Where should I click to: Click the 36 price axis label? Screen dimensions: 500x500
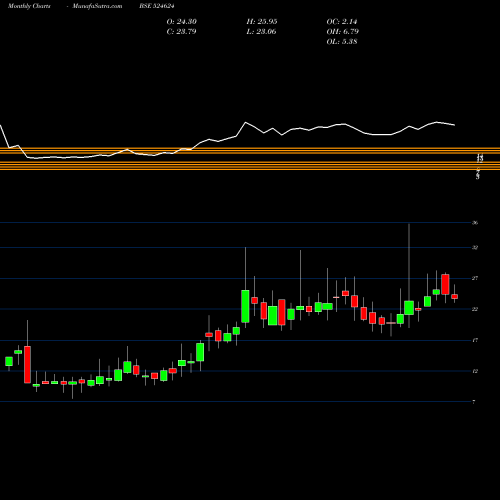coord(475,223)
